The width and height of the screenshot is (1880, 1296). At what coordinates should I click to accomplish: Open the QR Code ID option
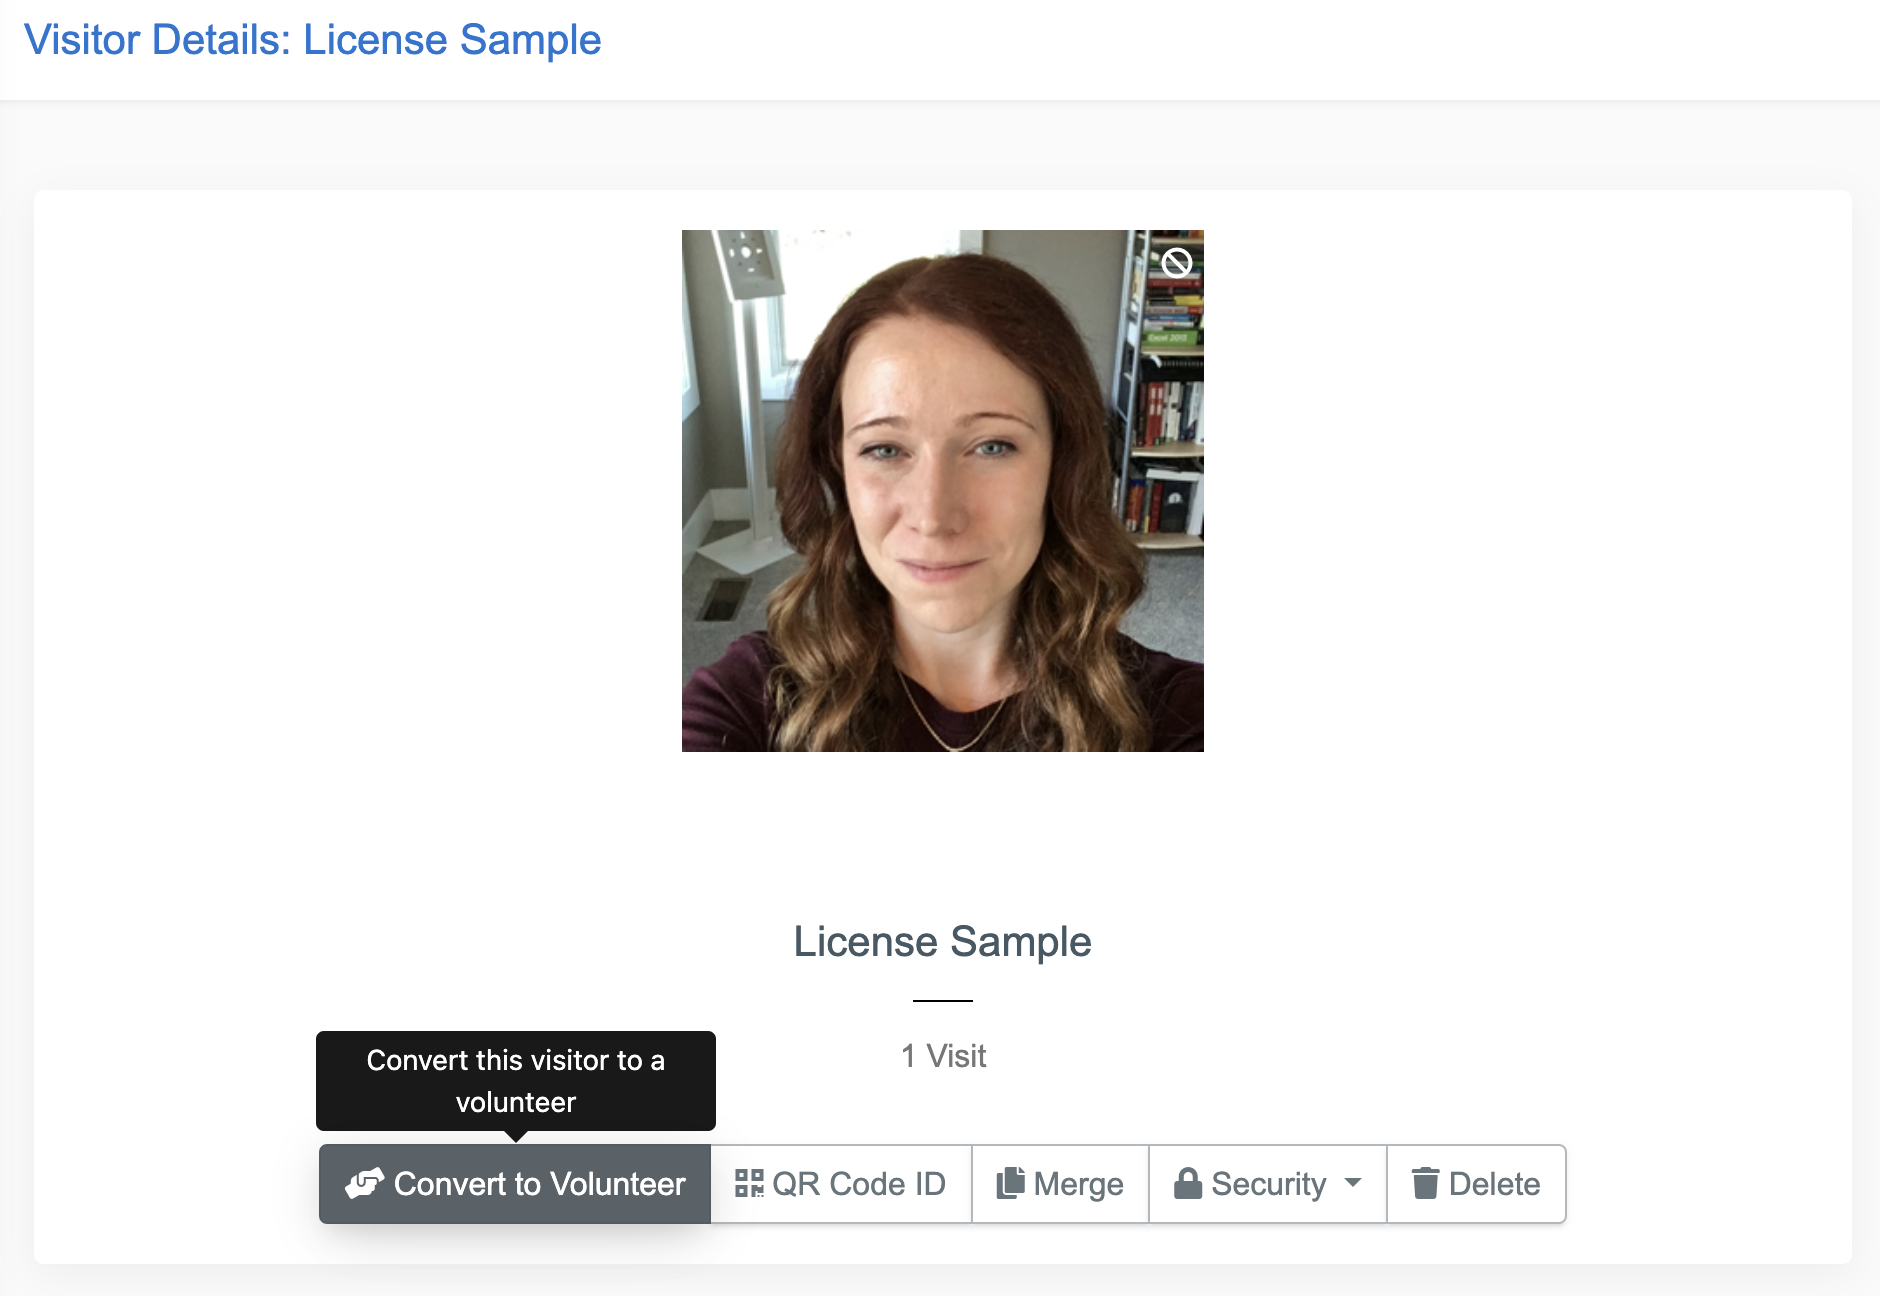841,1184
